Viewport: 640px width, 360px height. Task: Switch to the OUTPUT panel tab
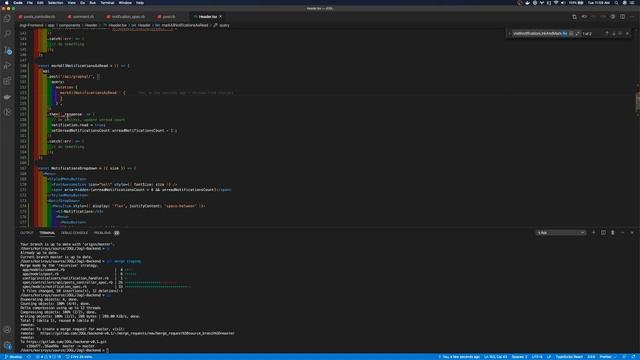point(27,233)
